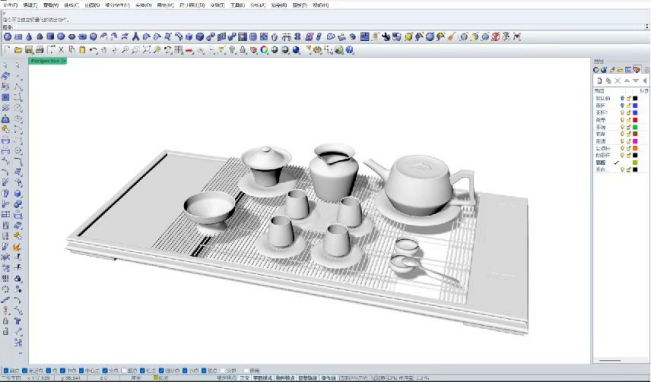Click the Paste clipboard icon
Screen dimensions: 651x383
(82, 50)
